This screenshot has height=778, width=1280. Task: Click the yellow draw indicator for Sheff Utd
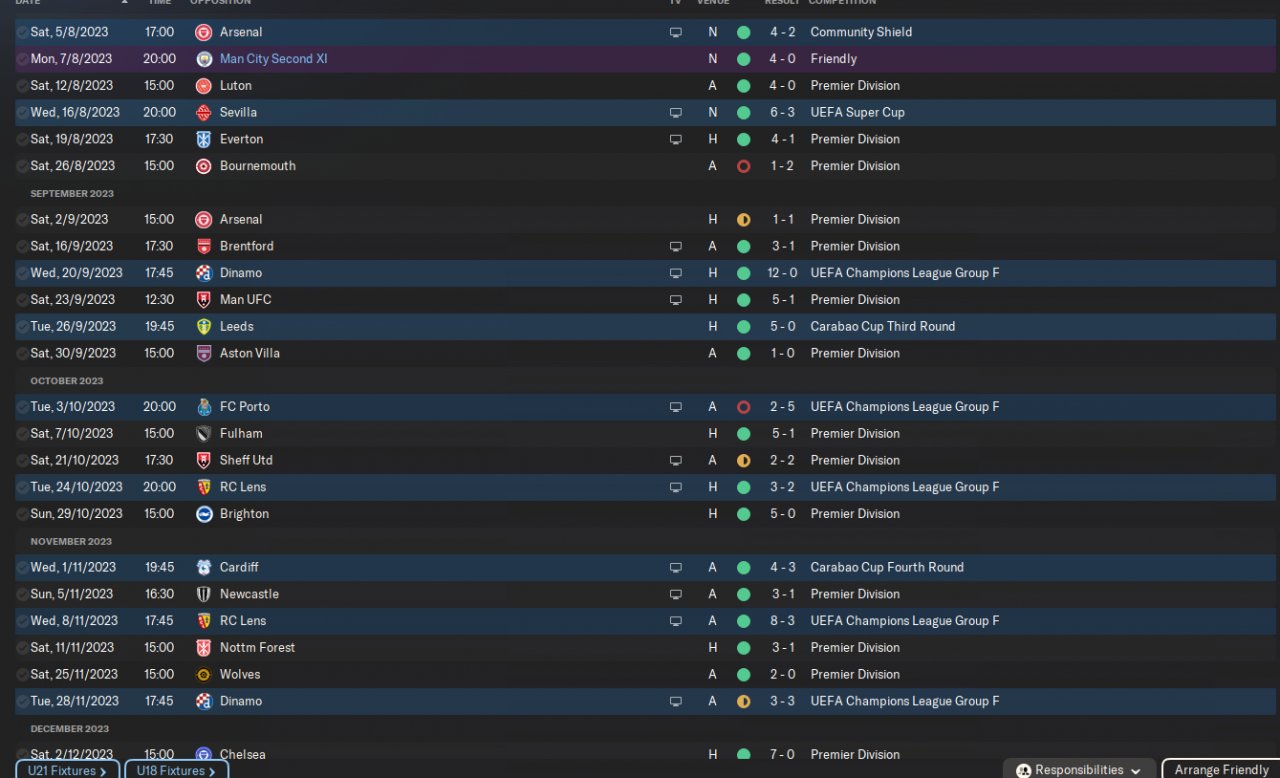point(743,461)
